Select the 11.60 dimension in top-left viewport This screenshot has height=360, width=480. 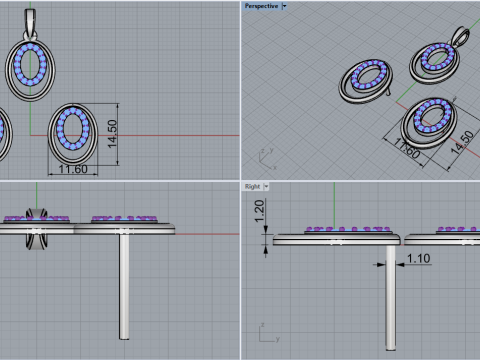[x=73, y=169]
